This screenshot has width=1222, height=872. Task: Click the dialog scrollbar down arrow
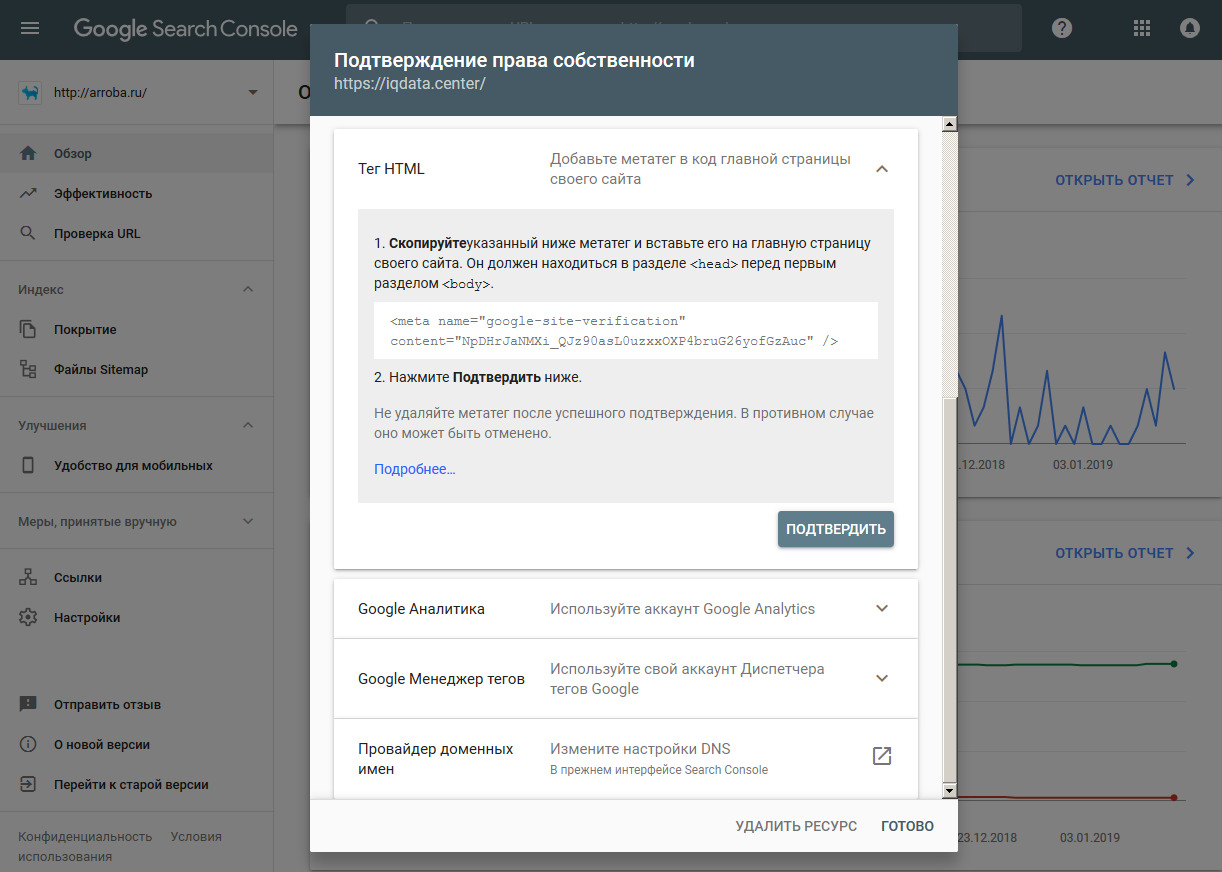pyautogui.click(x=950, y=791)
